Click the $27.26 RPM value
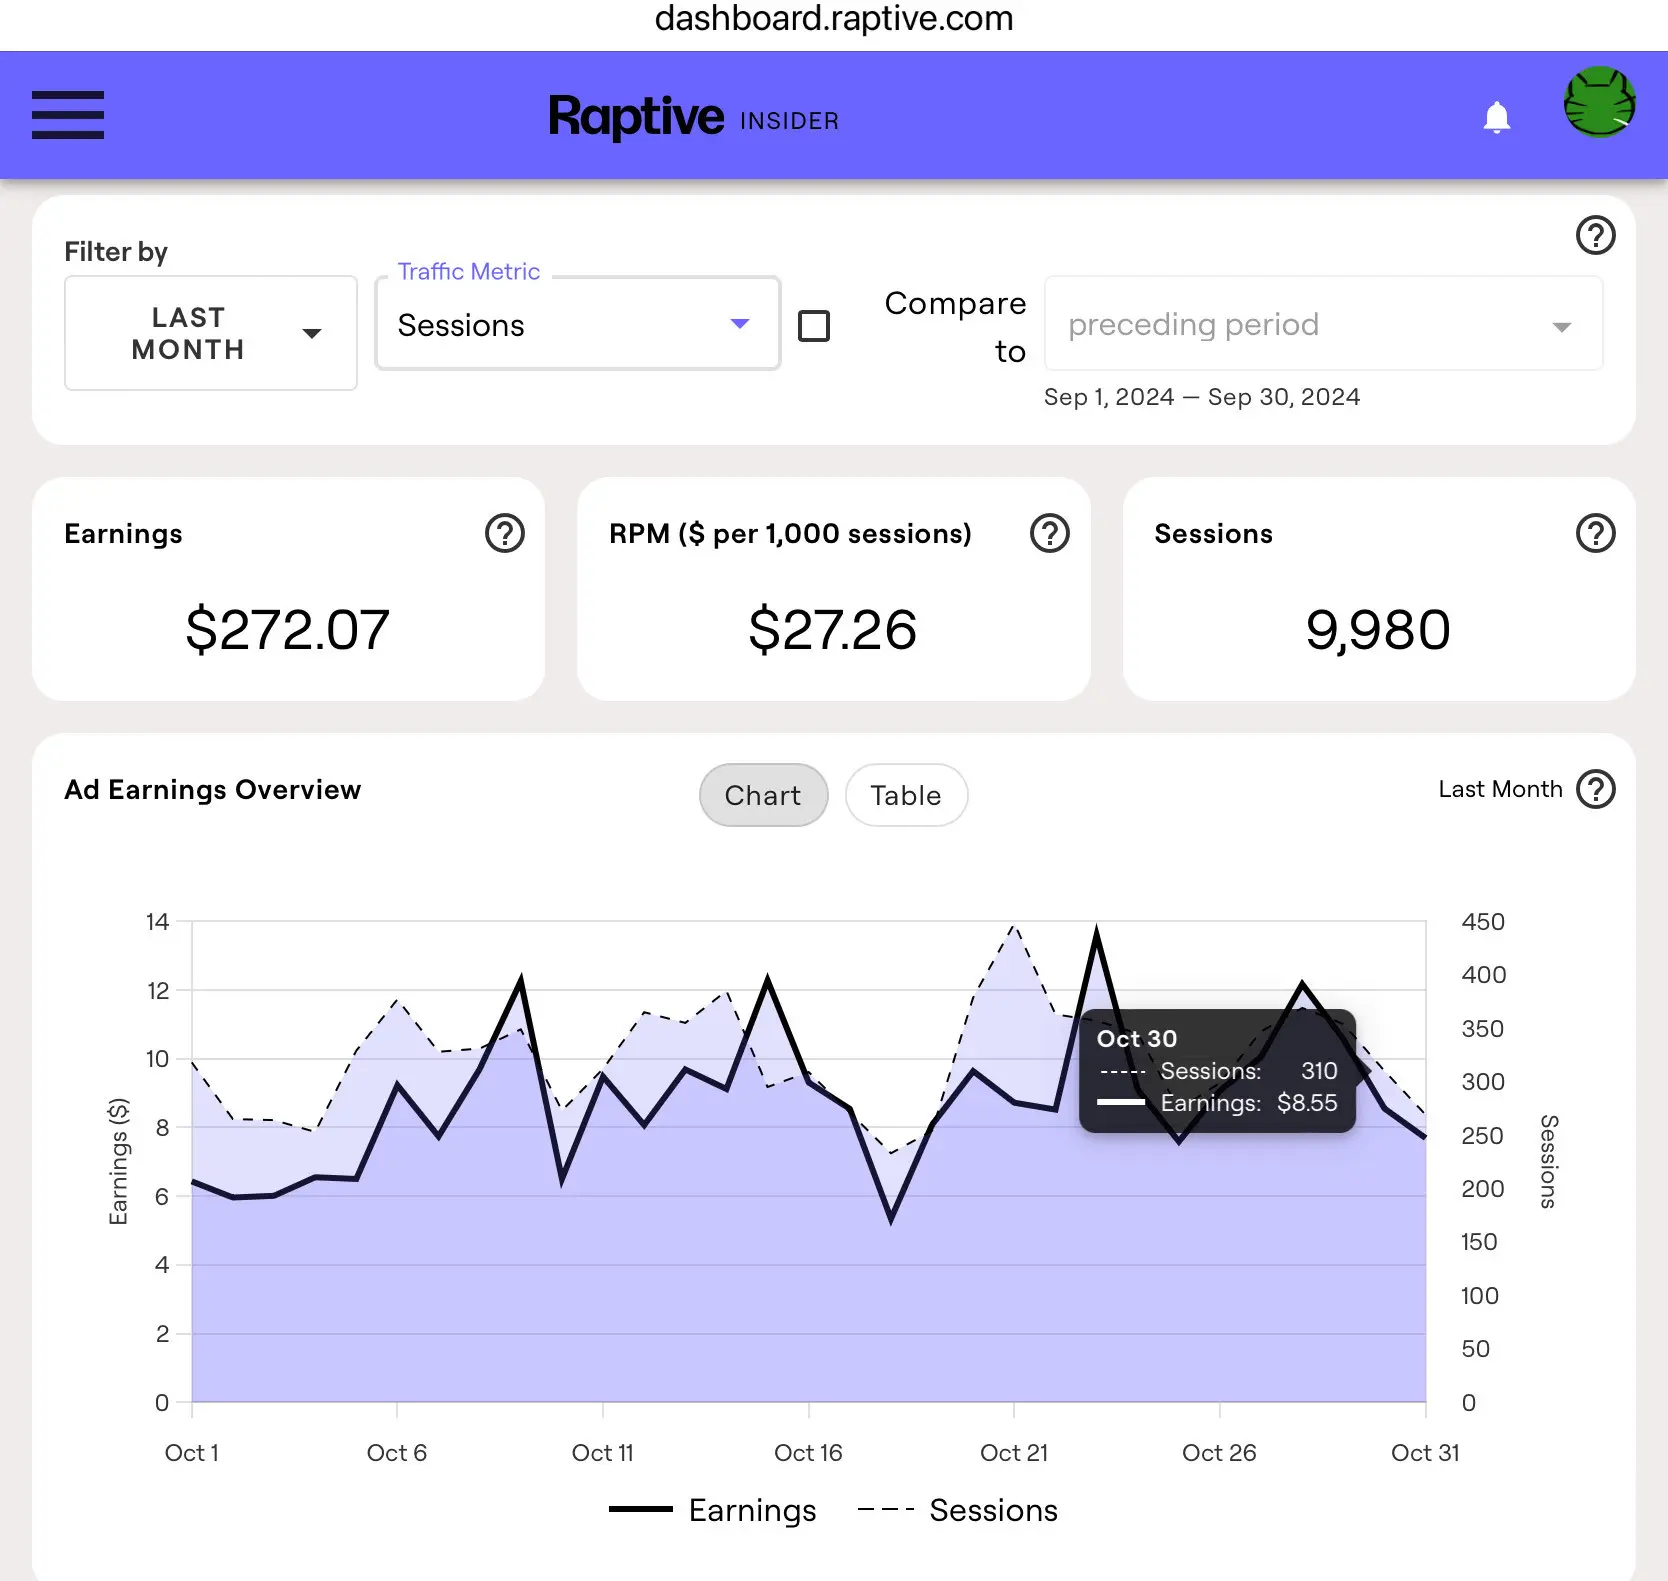The height and width of the screenshot is (1581, 1668). 833,630
